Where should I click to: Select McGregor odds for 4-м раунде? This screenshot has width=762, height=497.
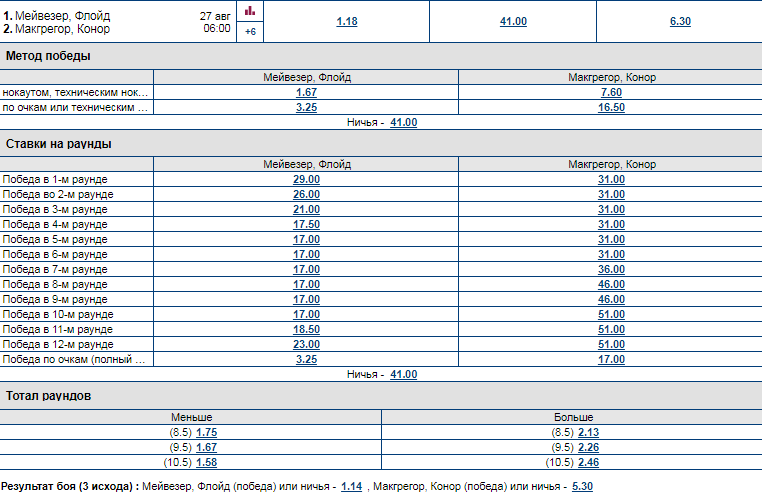click(611, 224)
